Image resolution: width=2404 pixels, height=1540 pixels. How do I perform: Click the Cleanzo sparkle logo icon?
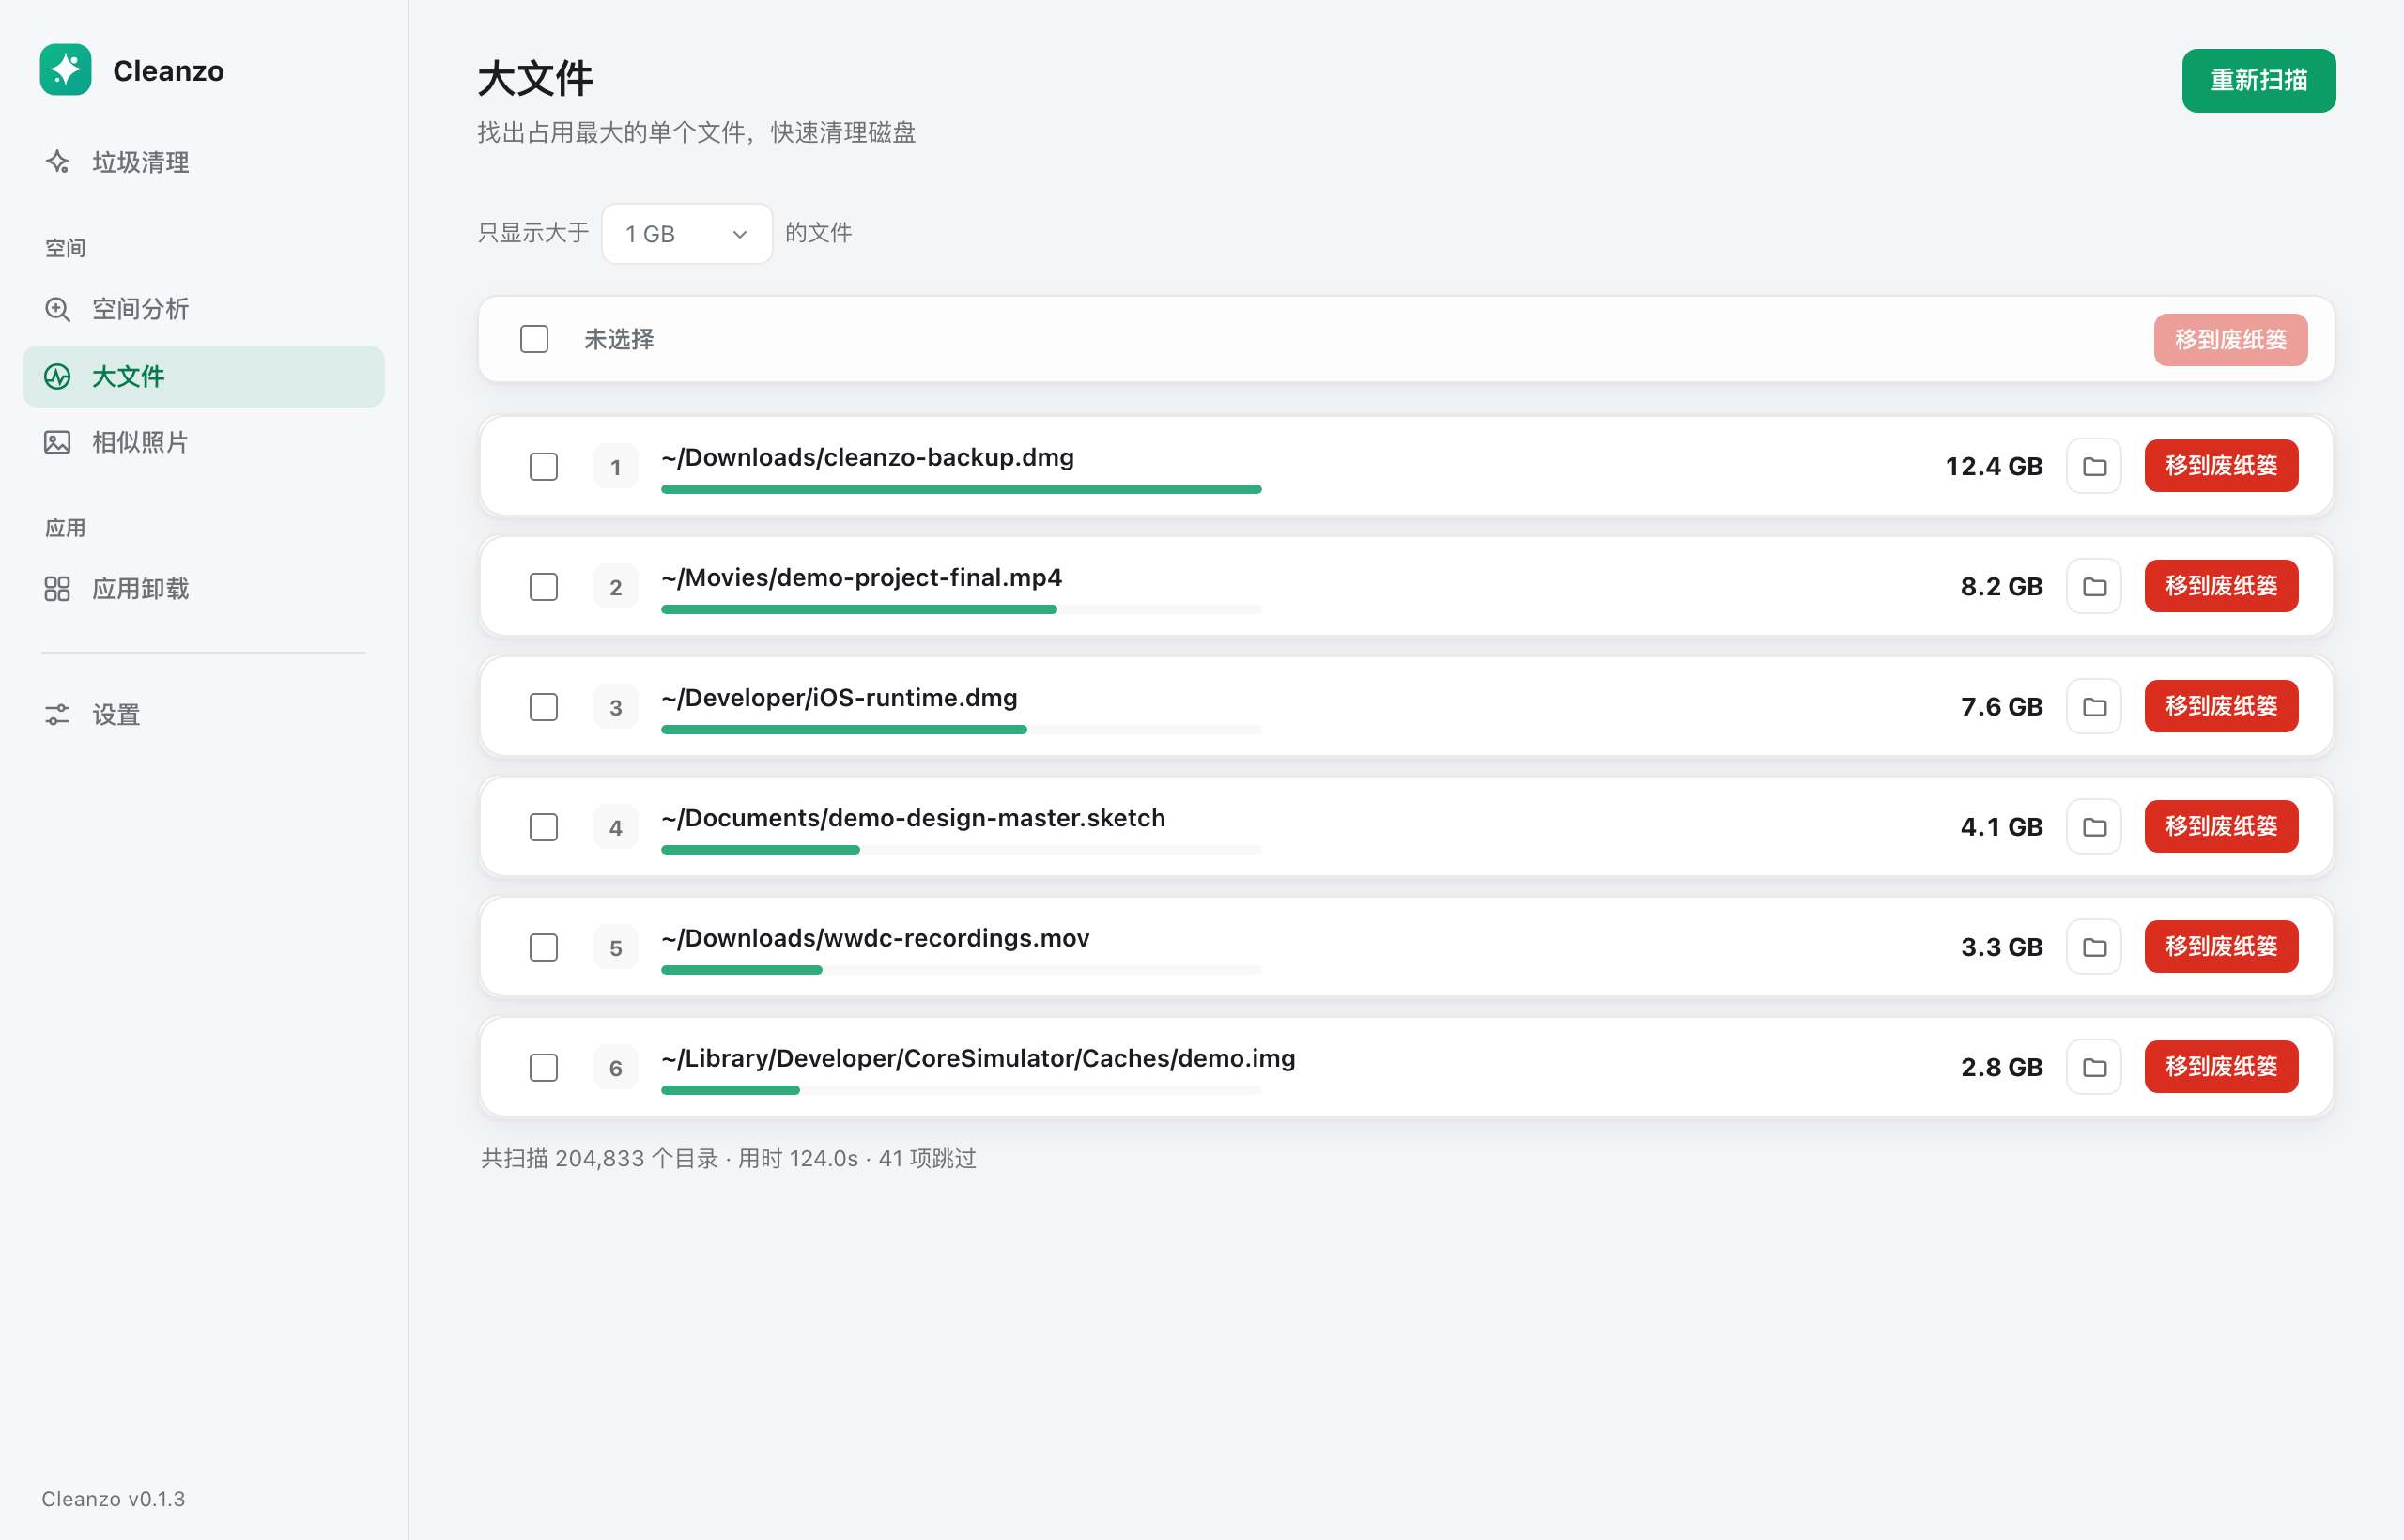(x=66, y=70)
